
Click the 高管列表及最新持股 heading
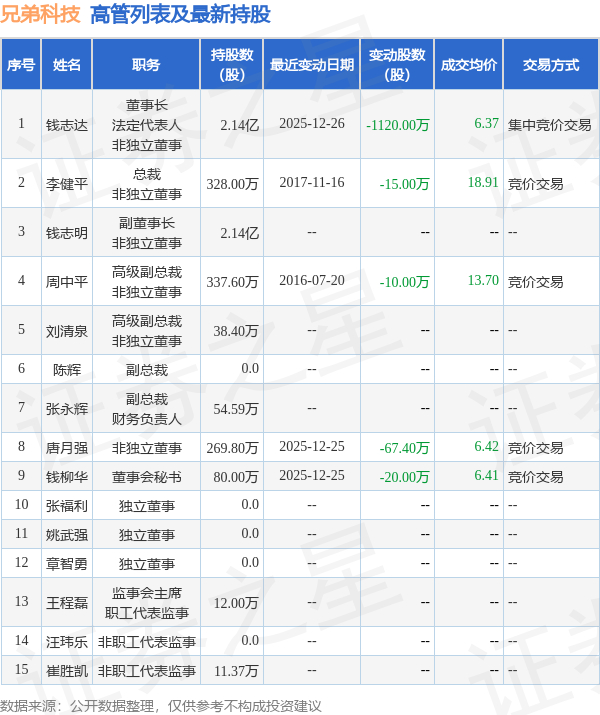click(180, 15)
